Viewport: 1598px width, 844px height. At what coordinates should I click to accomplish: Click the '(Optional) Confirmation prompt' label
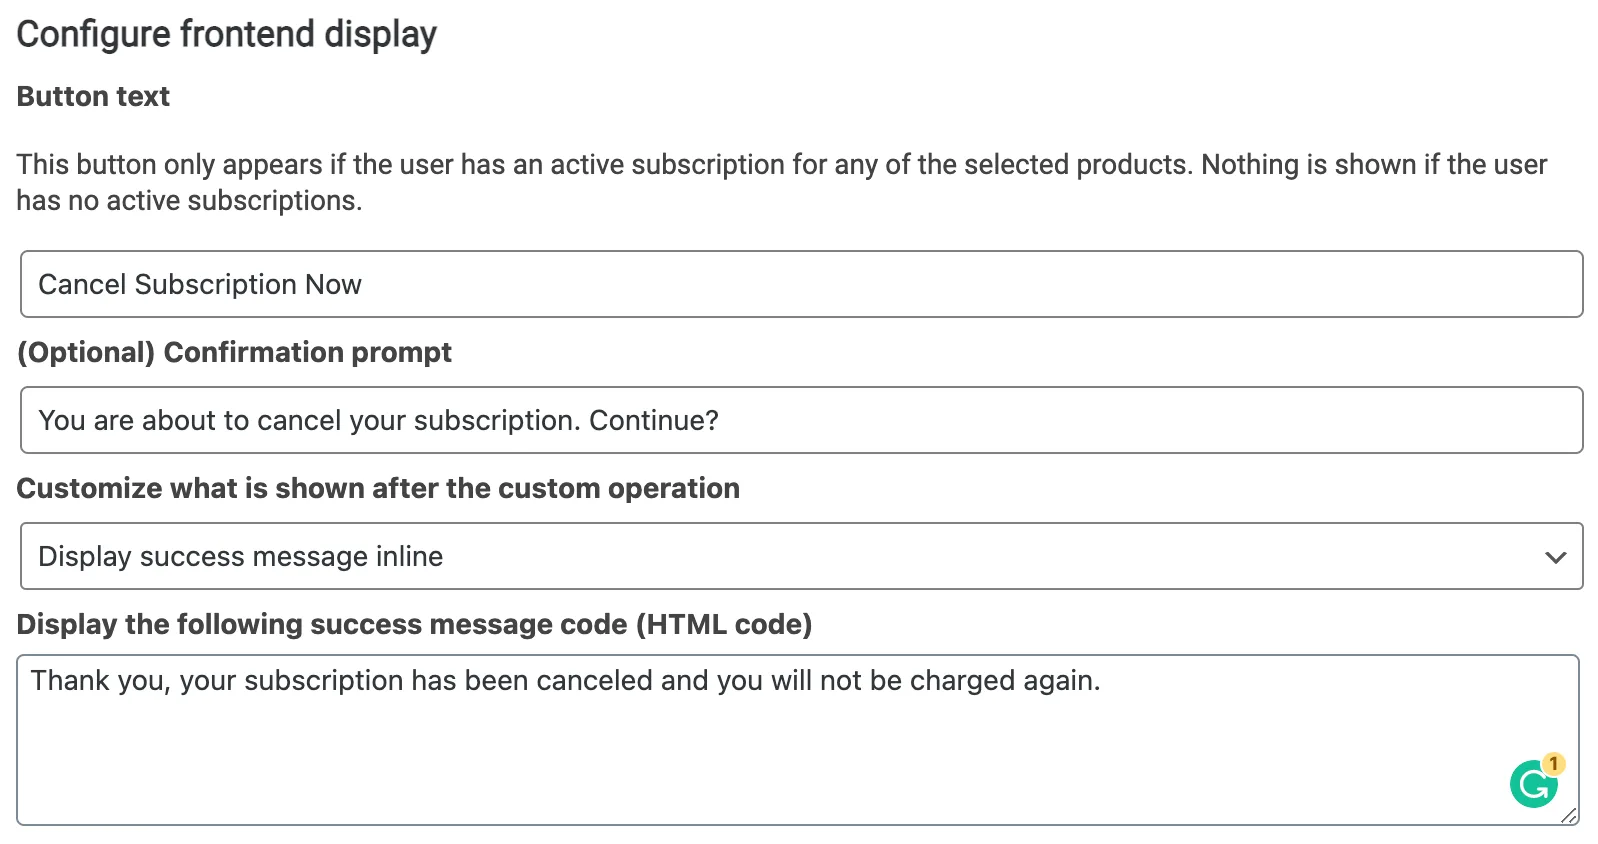[234, 352]
